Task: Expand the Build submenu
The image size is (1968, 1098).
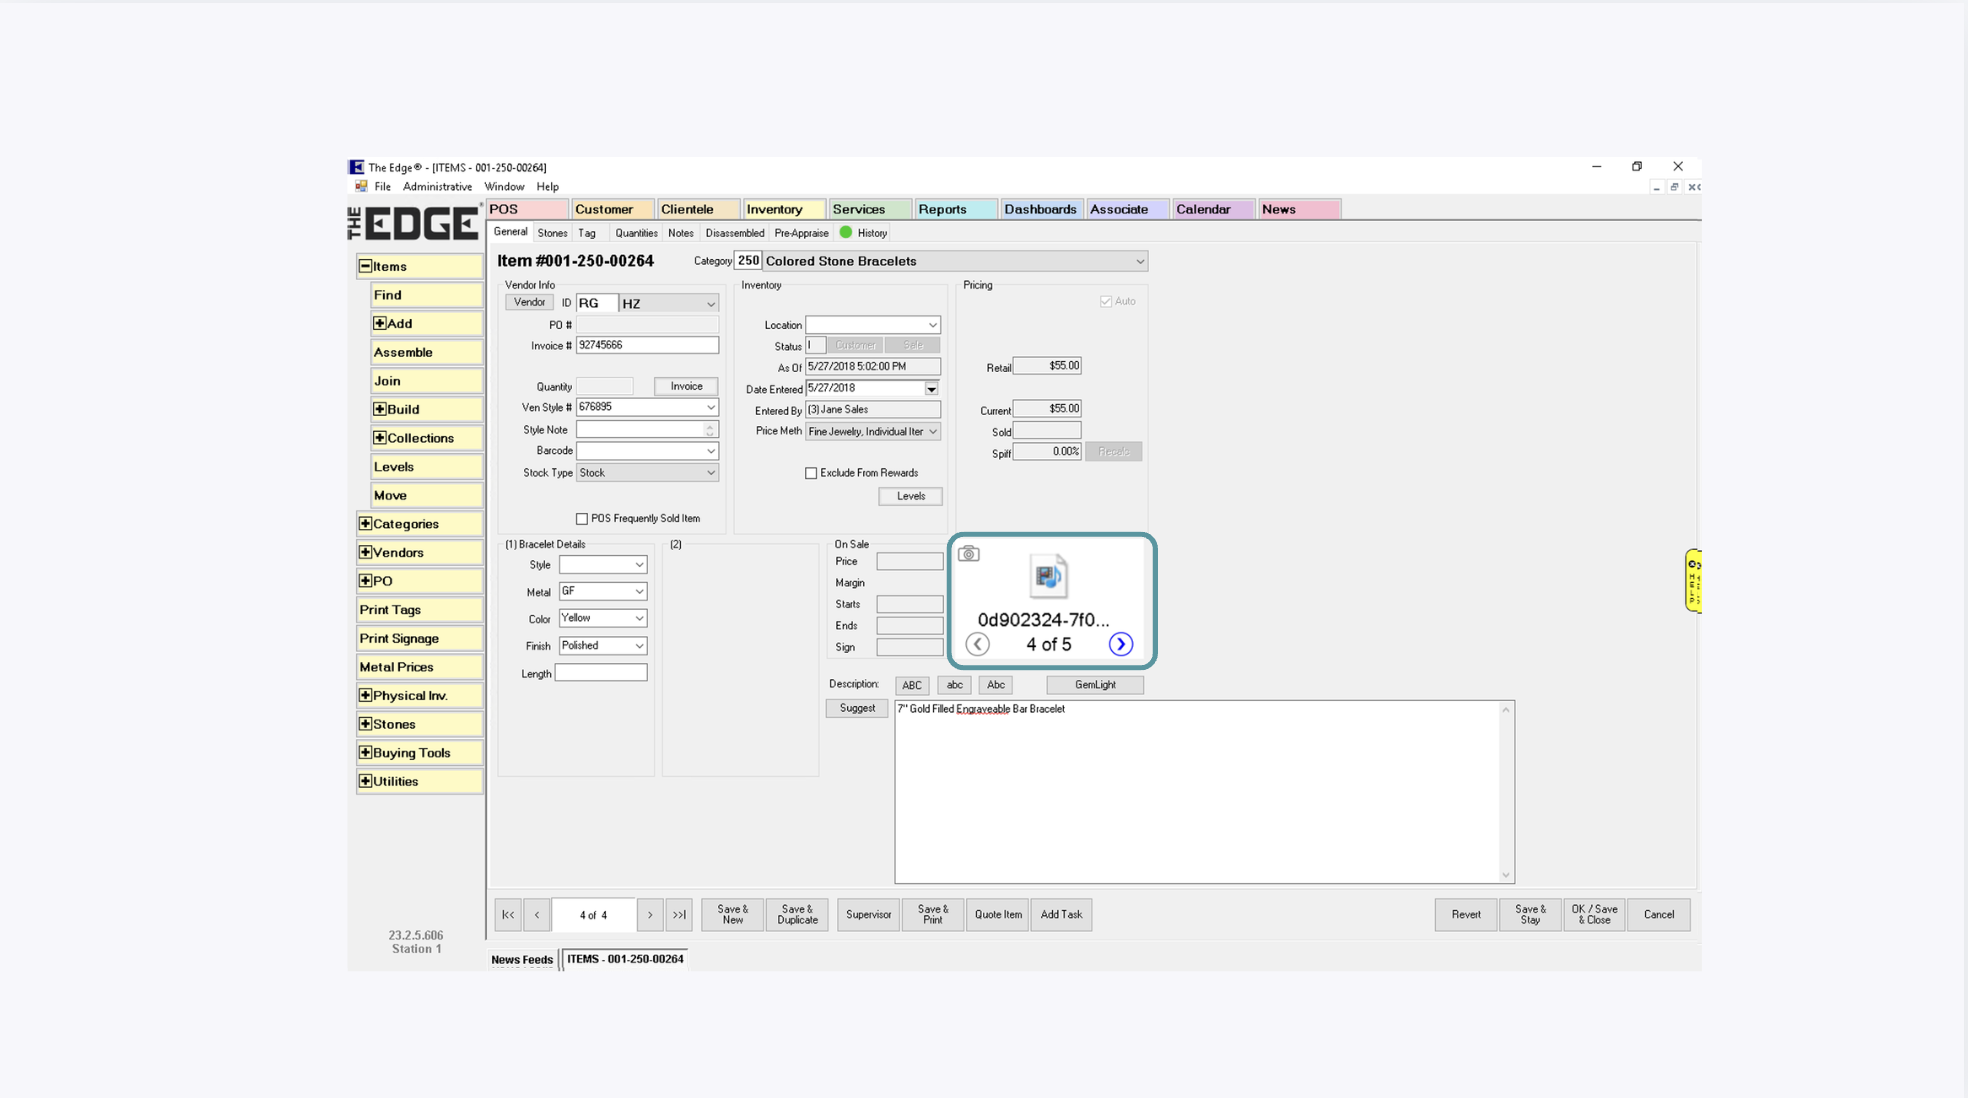Action: pyautogui.click(x=379, y=409)
